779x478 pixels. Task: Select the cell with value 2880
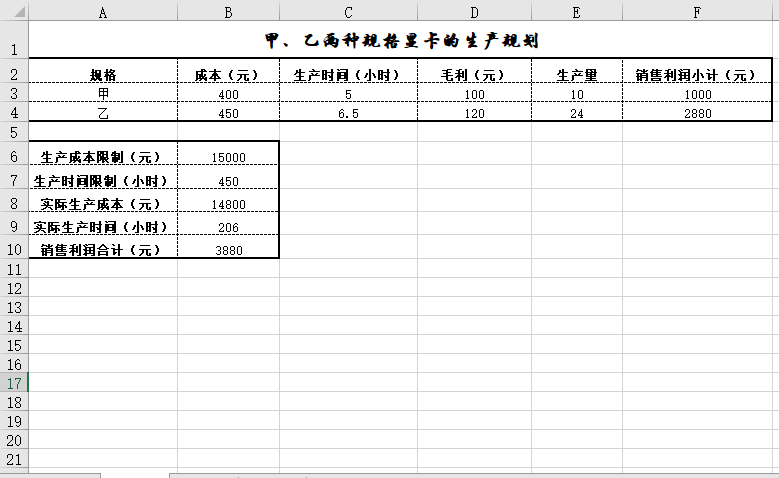click(x=697, y=113)
